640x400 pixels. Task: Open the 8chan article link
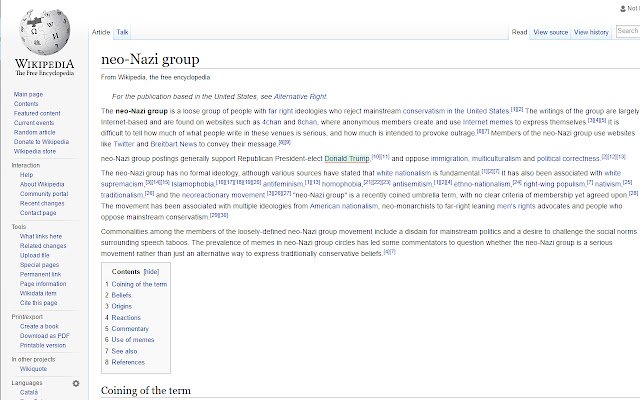click(x=307, y=122)
